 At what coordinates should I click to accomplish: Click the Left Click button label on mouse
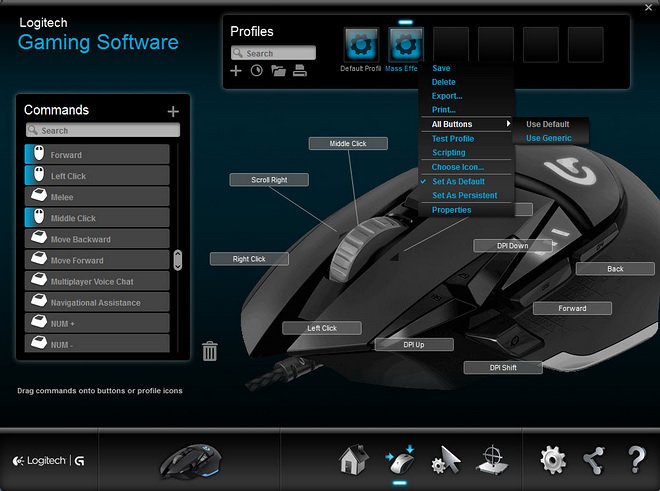[x=322, y=328]
